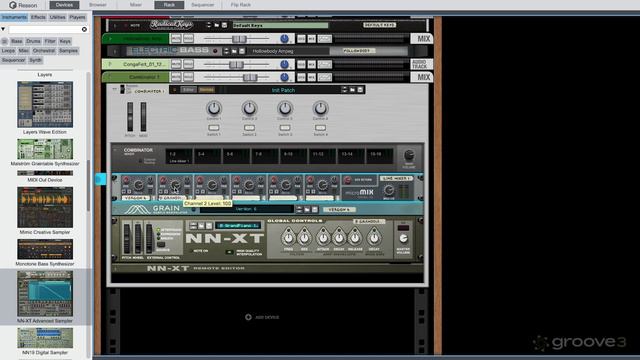Image resolution: width=640 pixels, height=360 pixels.
Task: Filter devices by Bass tag
Action: pyautogui.click(x=17, y=41)
